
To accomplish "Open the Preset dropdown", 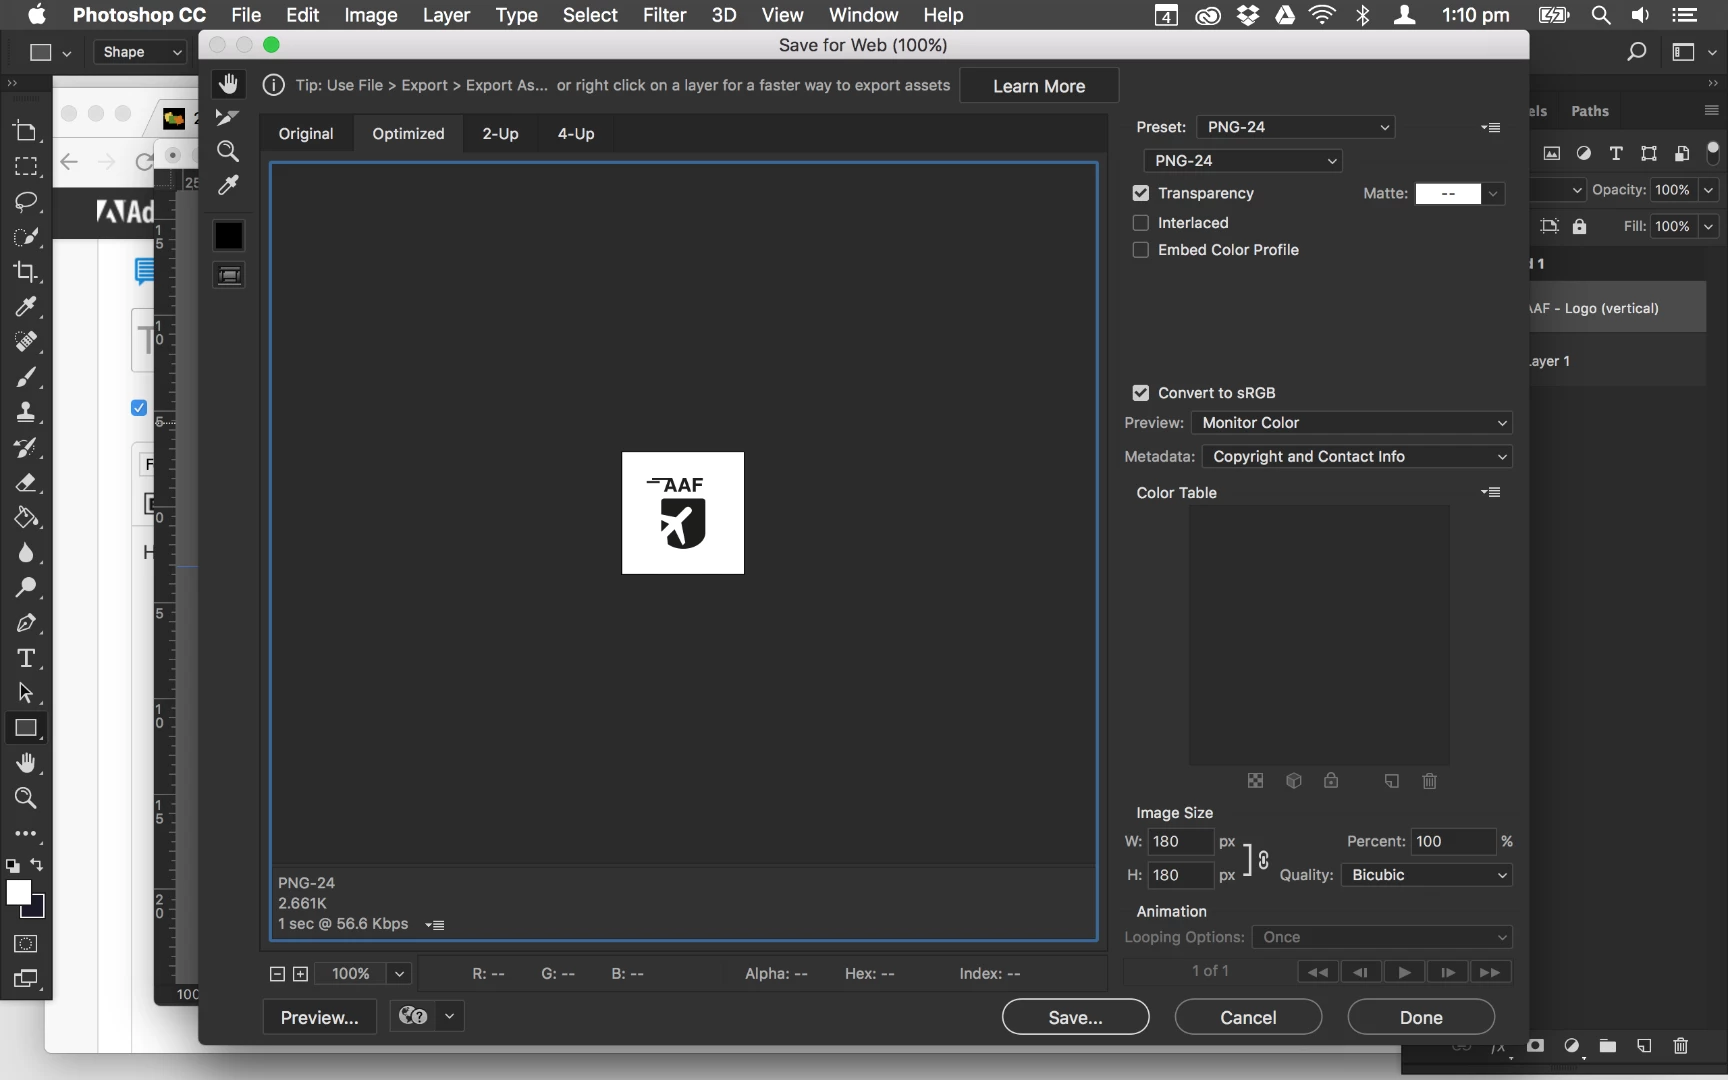I will pos(1296,127).
